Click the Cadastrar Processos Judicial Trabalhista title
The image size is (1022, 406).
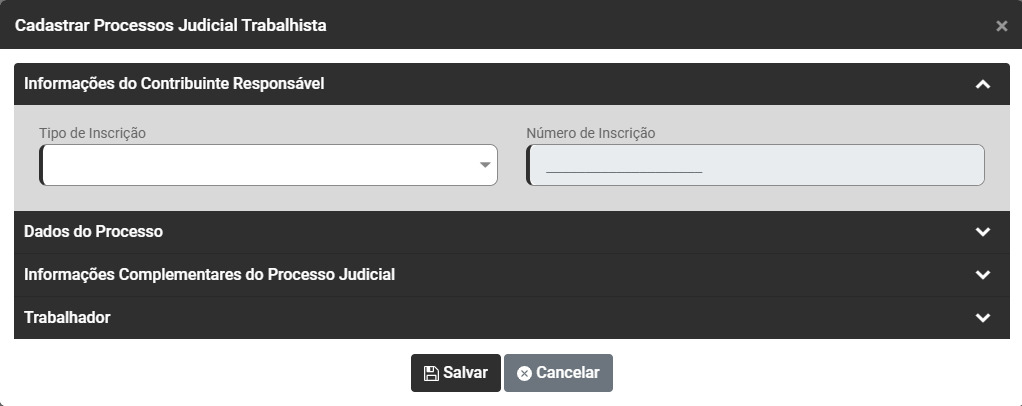[x=170, y=25]
